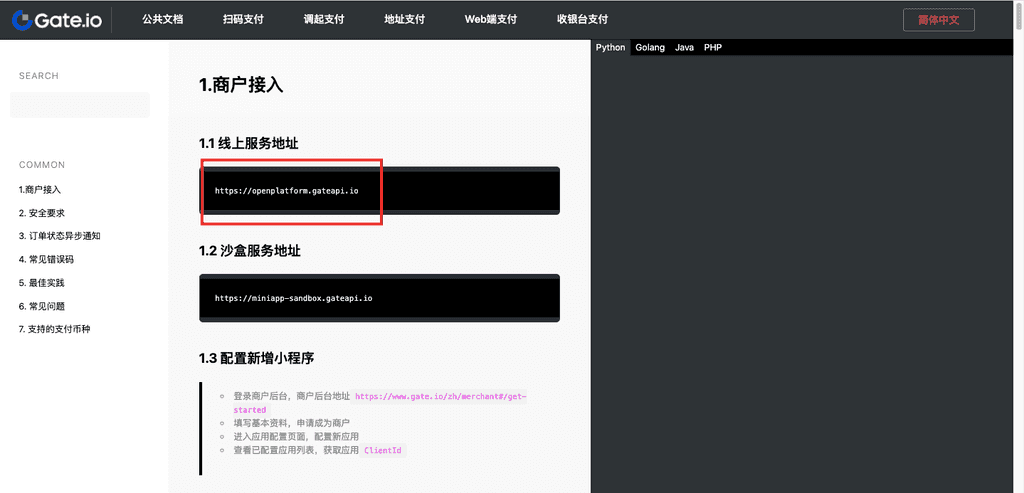This screenshot has height=493, width=1024.
Task: Switch language with 简体中文 button
Action: point(938,19)
